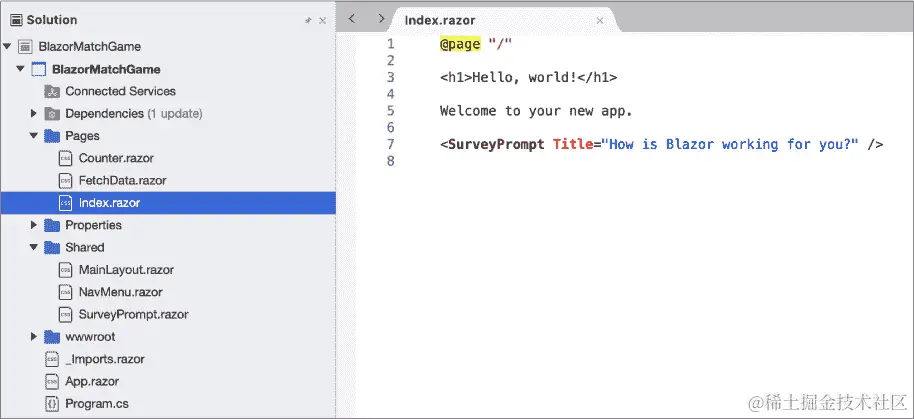914x419 pixels.
Task: Close the Index.razor tab
Action: tap(600, 20)
